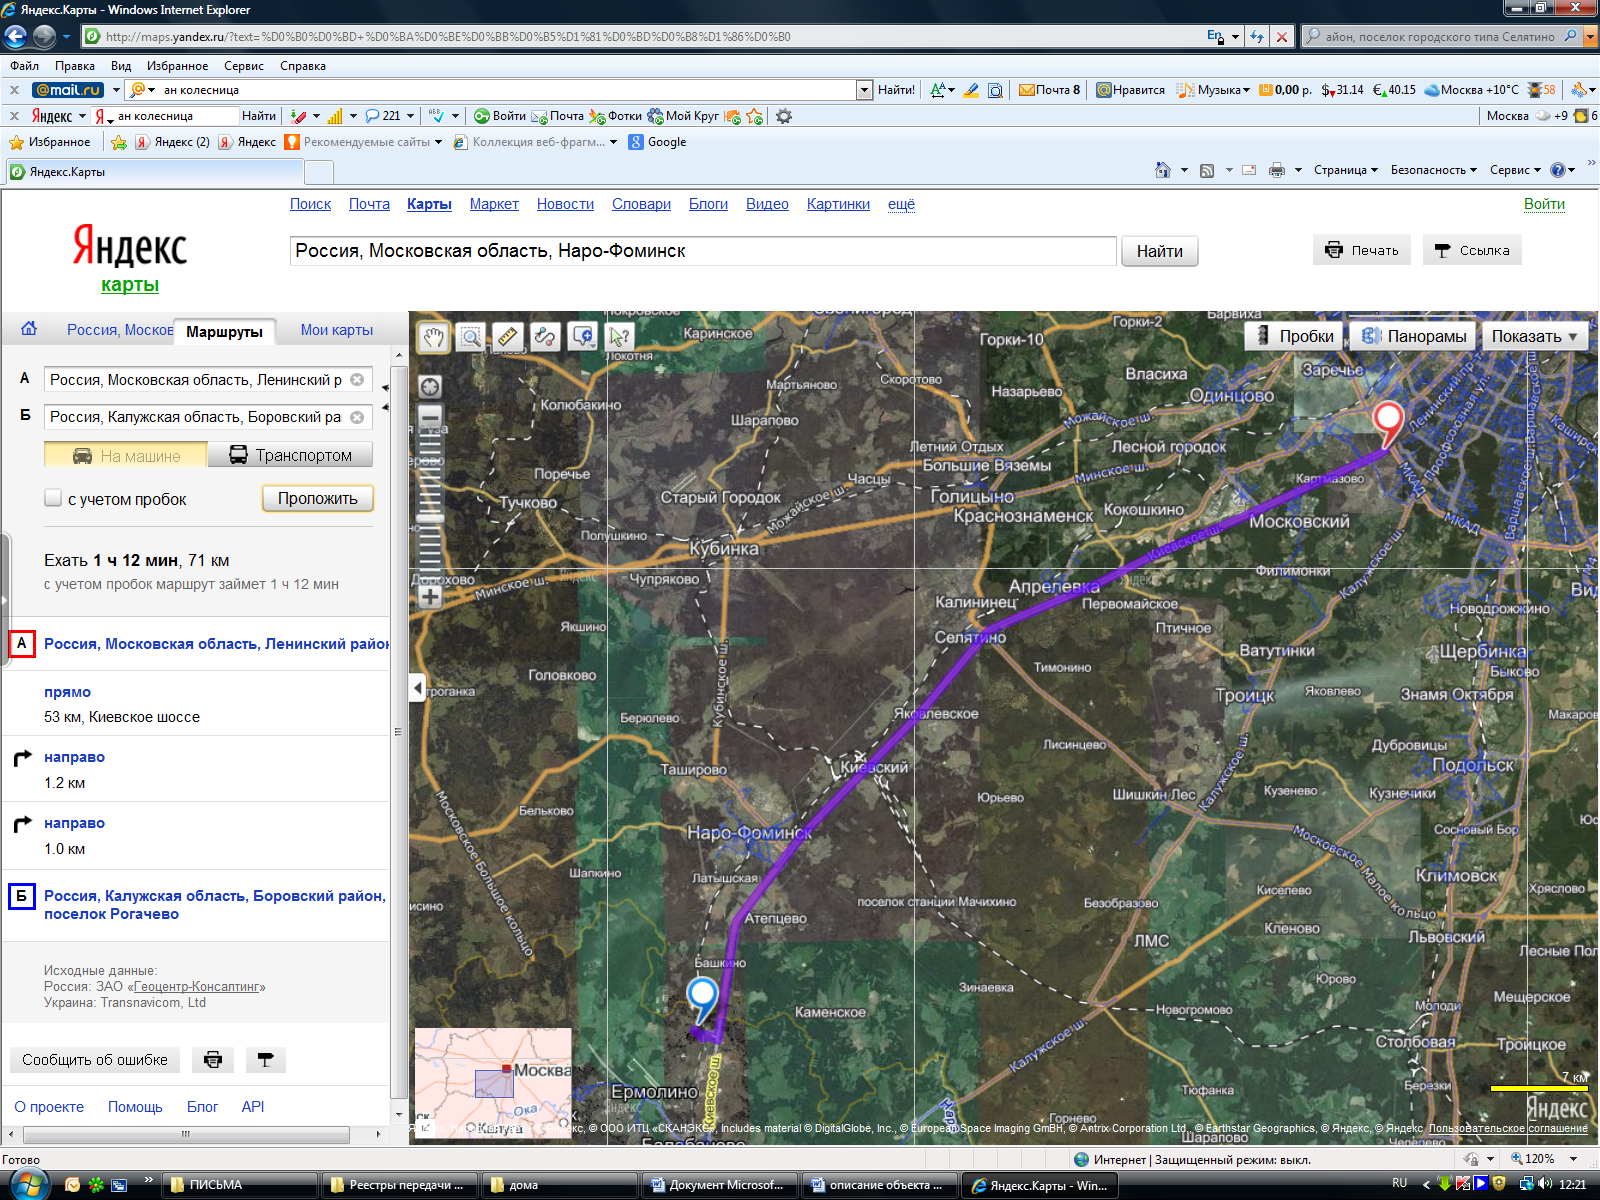Select the what's-here pointer info tool
The height and width of the screenshot is (1200, 1600).
point(619,337)
